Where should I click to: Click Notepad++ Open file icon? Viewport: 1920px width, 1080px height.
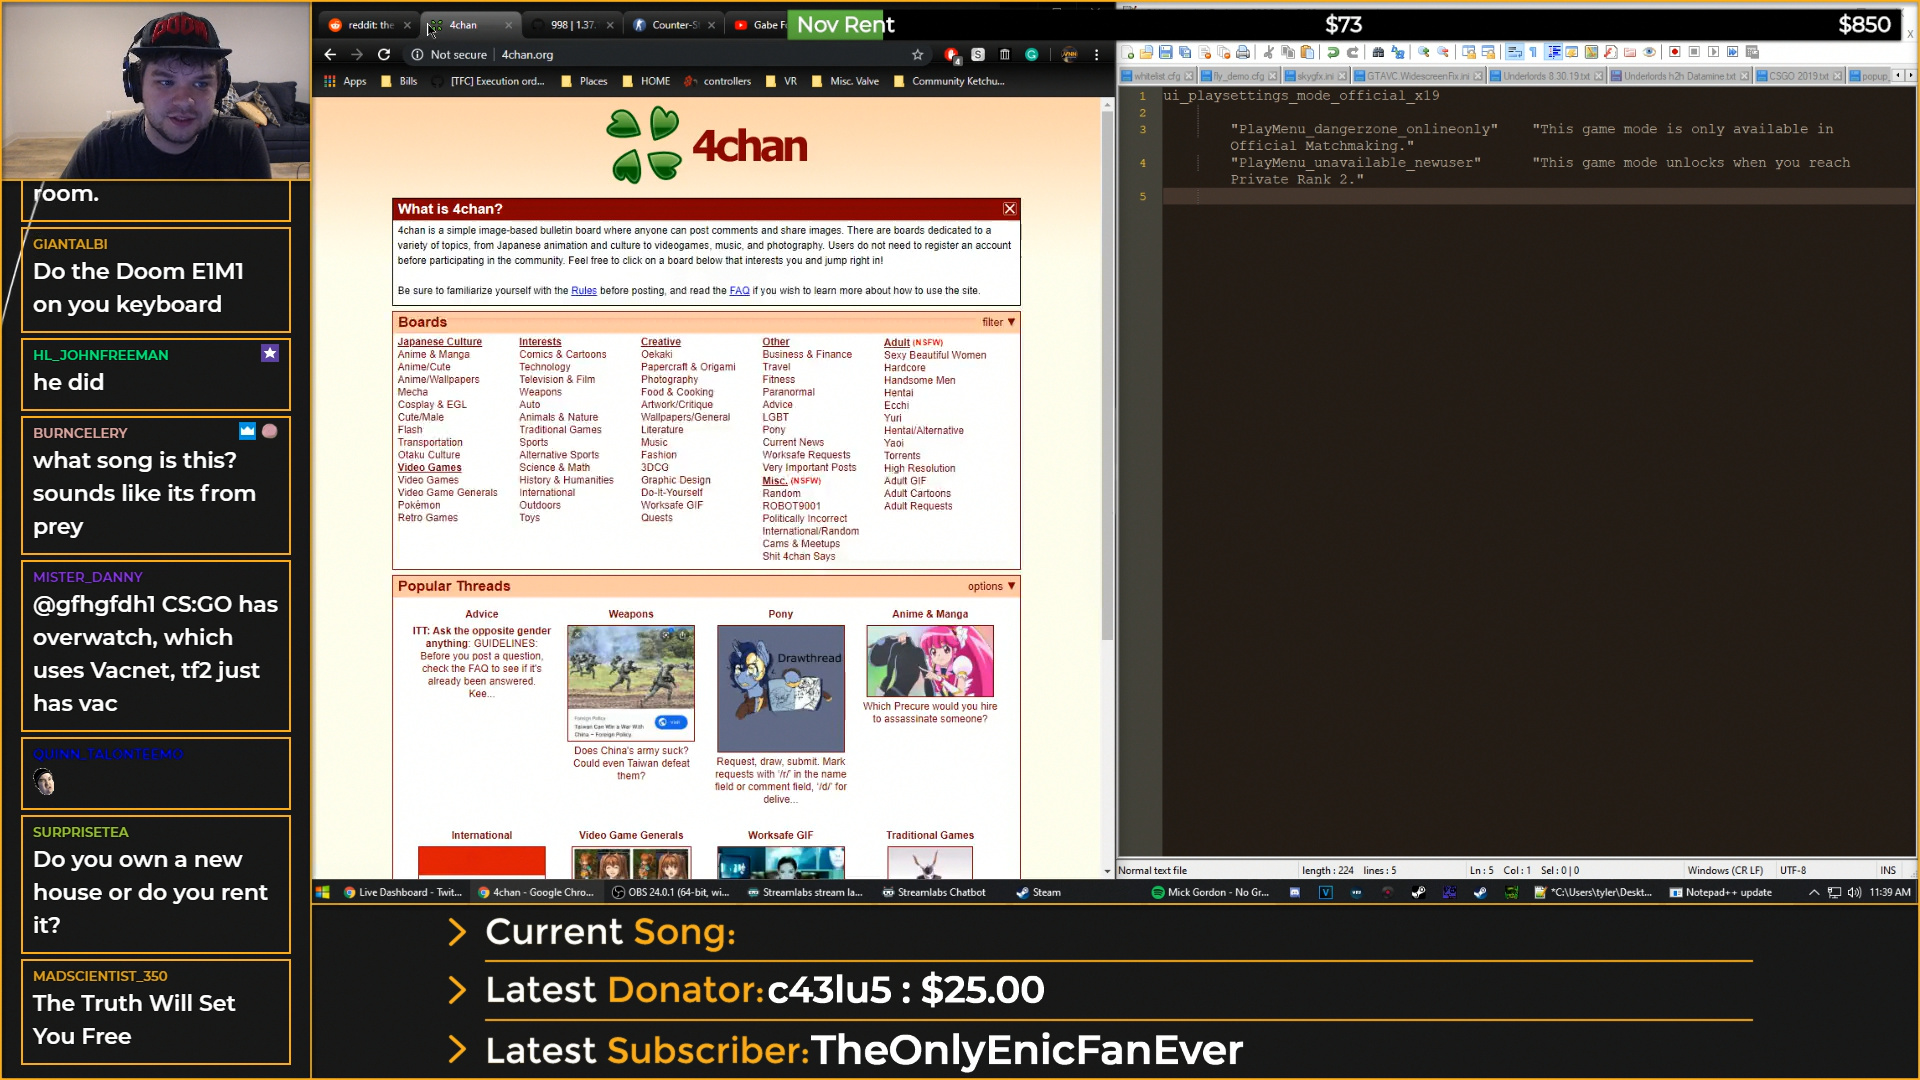pyautogui.click(x=1147, y=53)
